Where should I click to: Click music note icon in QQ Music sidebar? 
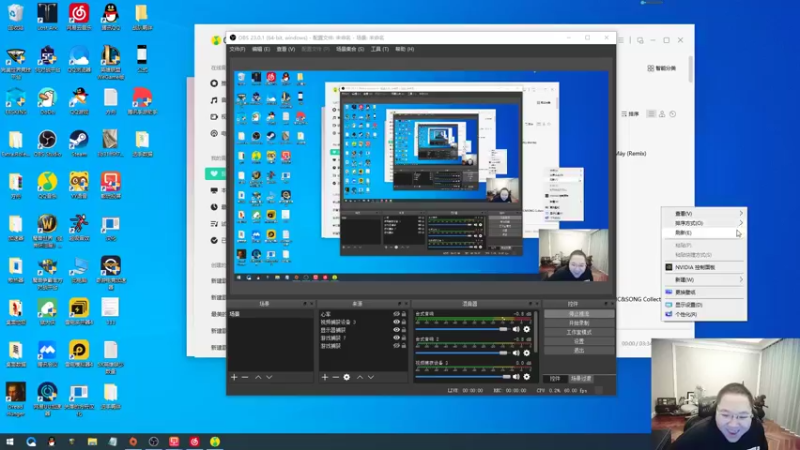pyautogui.click(x=214, y=100)
